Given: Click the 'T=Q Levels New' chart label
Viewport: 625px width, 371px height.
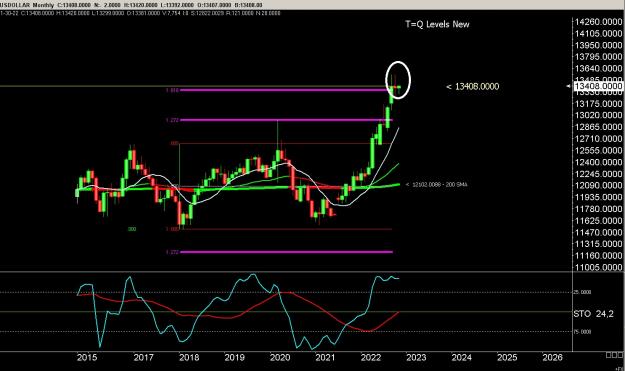Looking at the screenshot, I should (437, 24).
